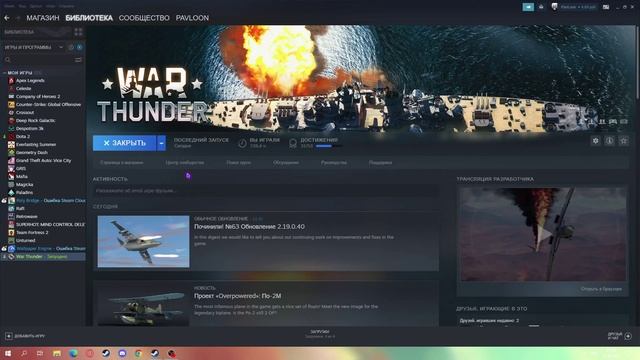Open the game info icon

point(609,141)
